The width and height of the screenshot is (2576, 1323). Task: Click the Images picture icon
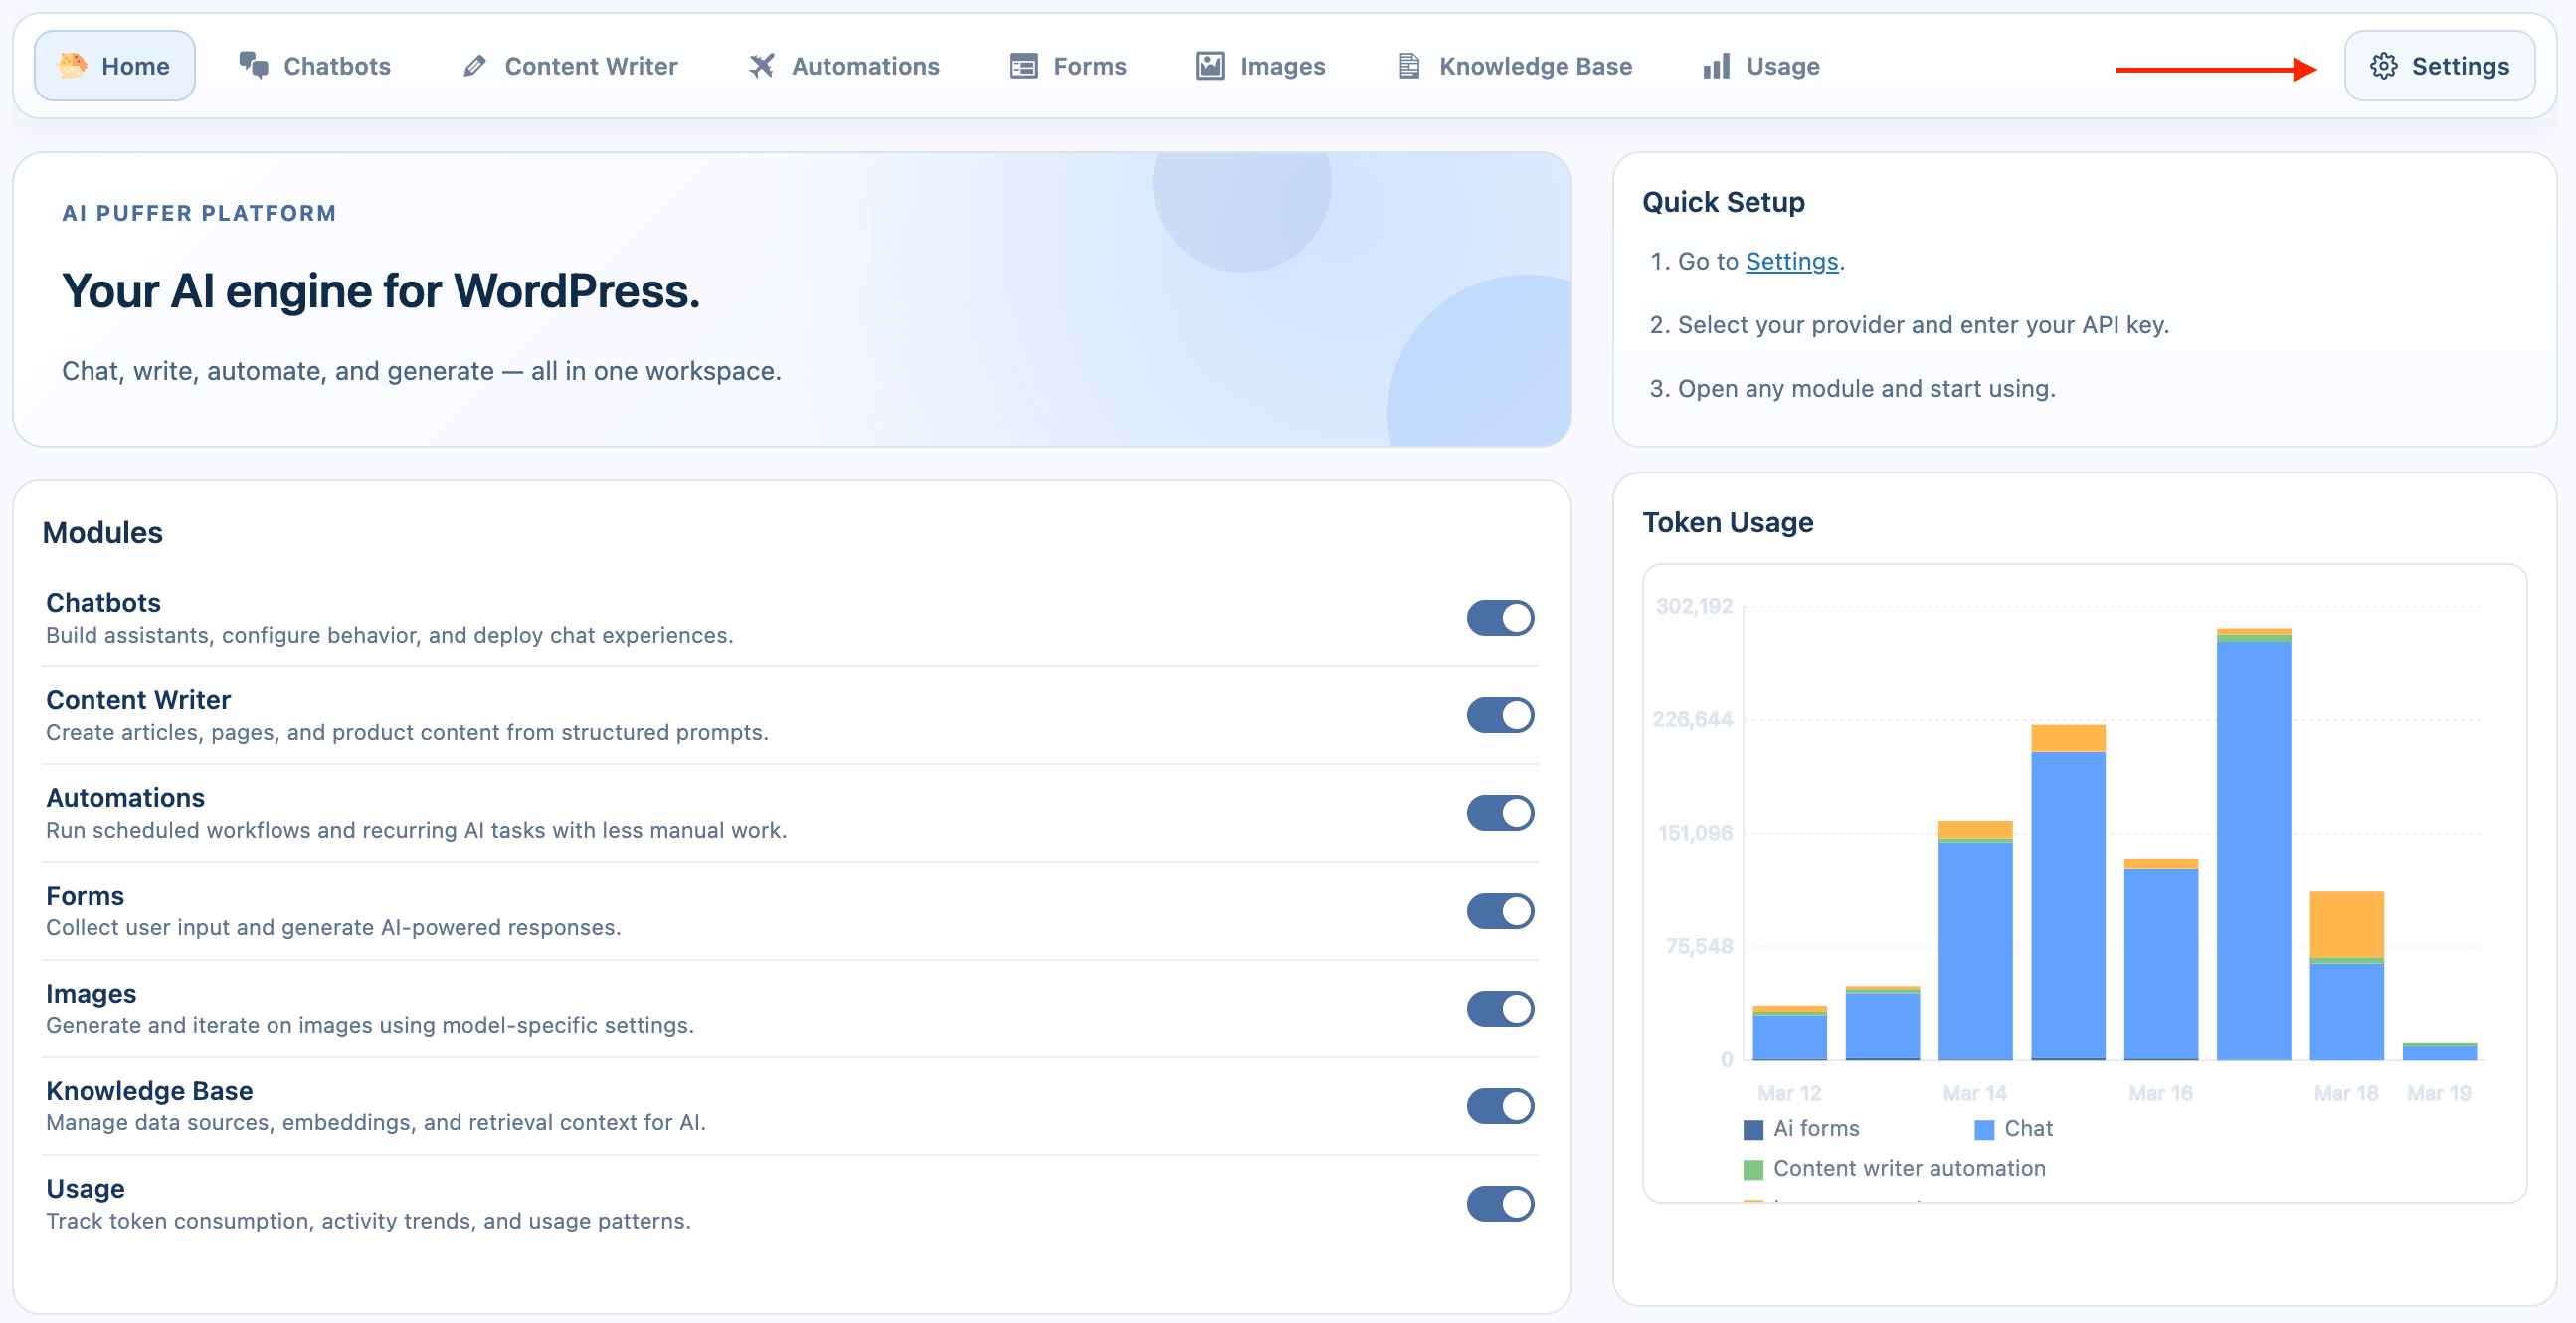[1210, 66]
